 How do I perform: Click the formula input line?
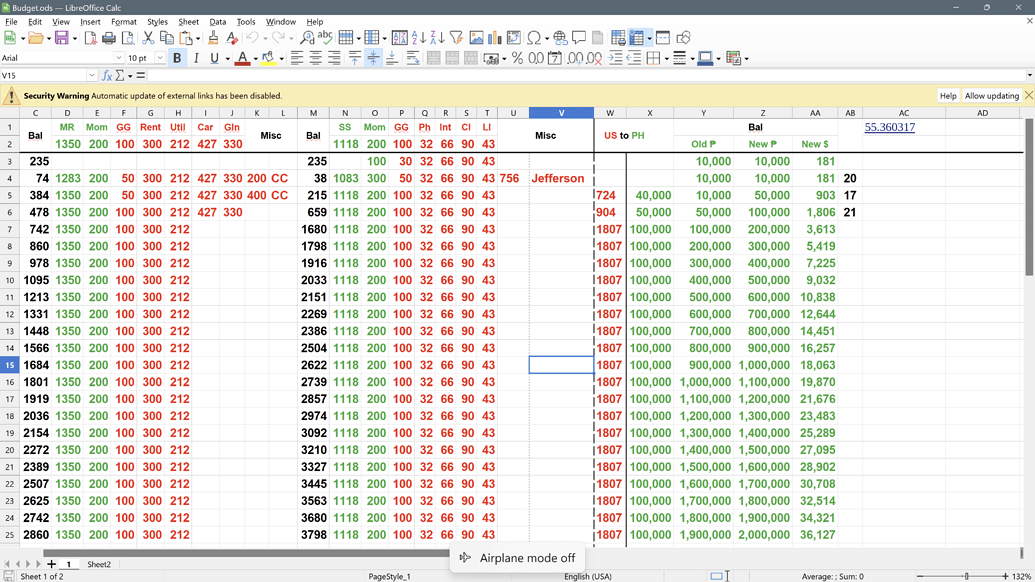580,76
